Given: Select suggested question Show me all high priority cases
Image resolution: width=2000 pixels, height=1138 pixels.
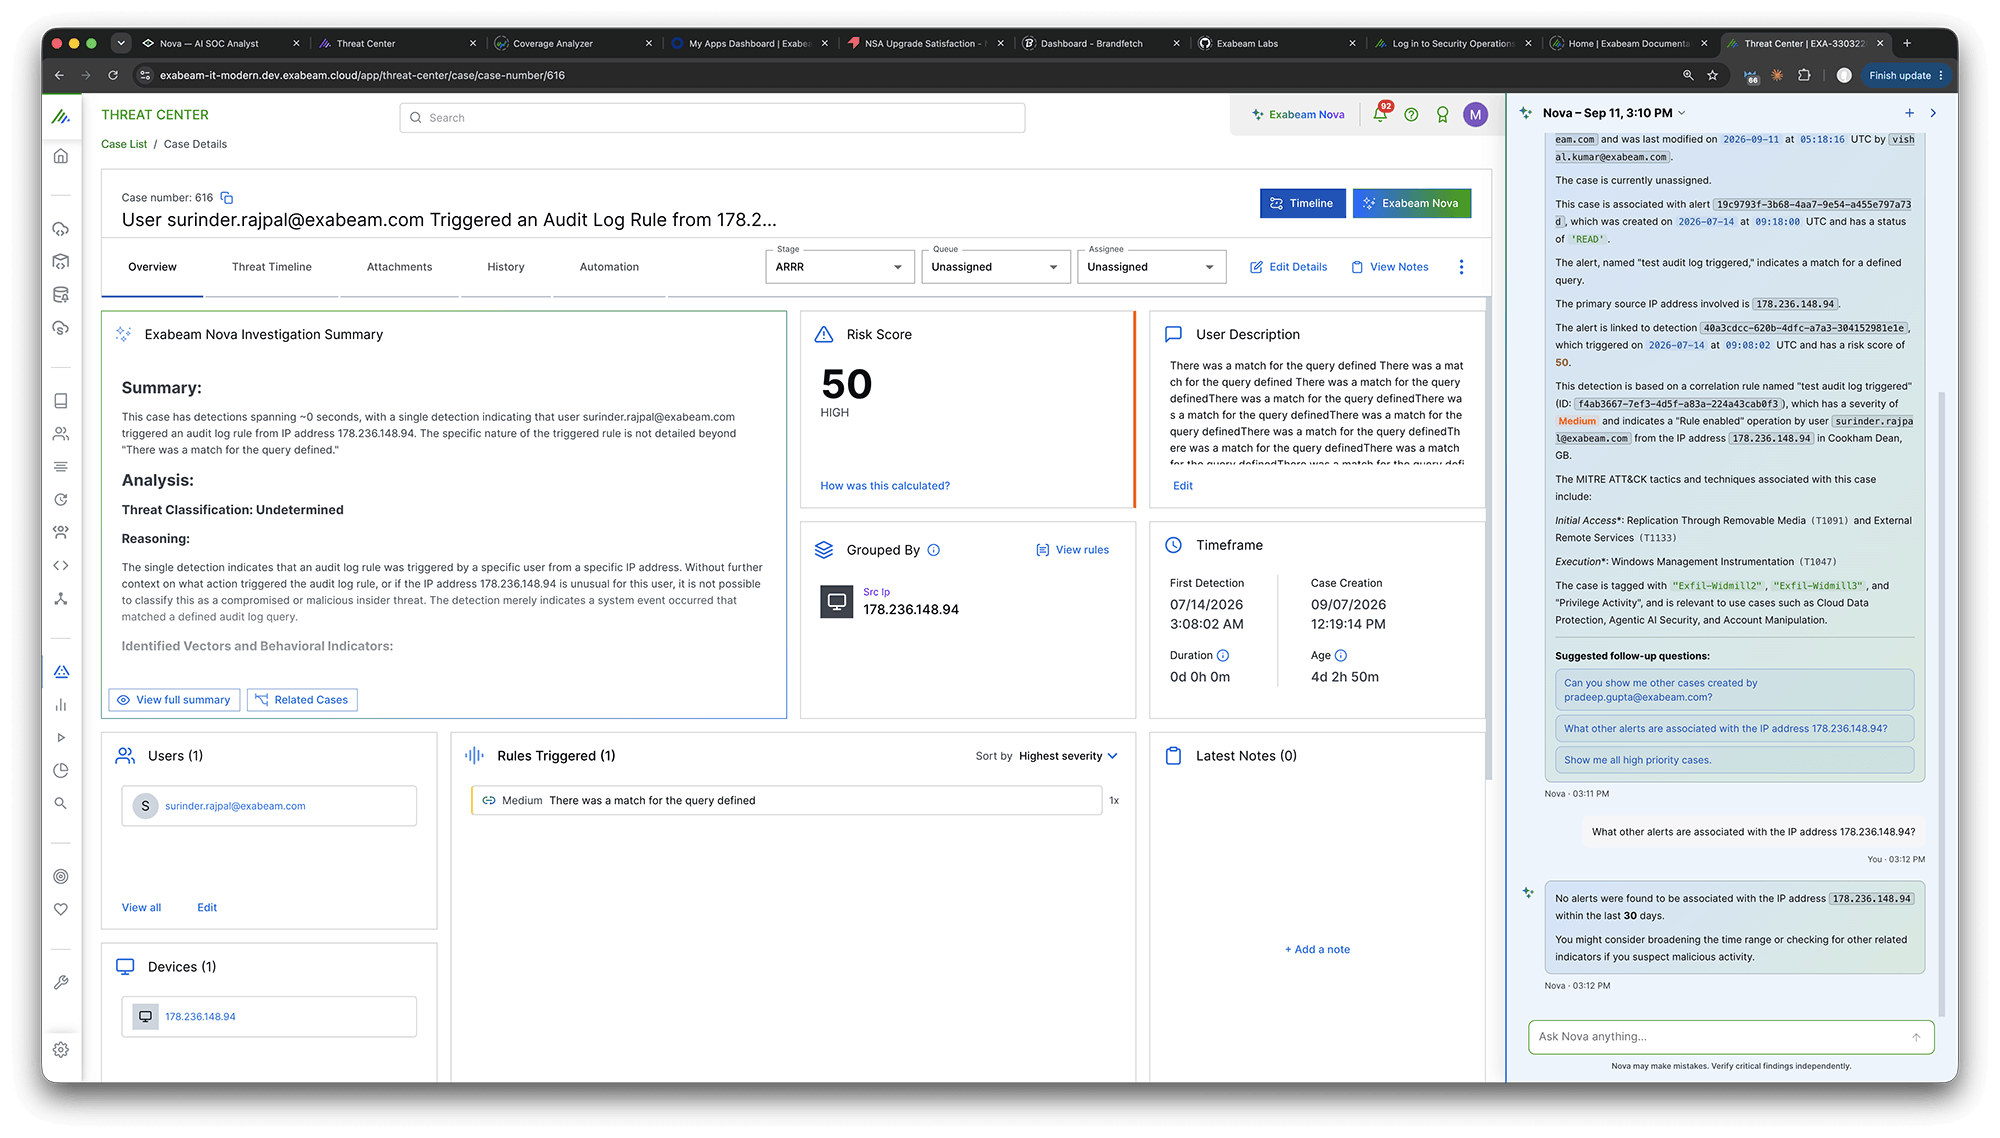Looking at the screenshot, I should tap(1734, 760).
